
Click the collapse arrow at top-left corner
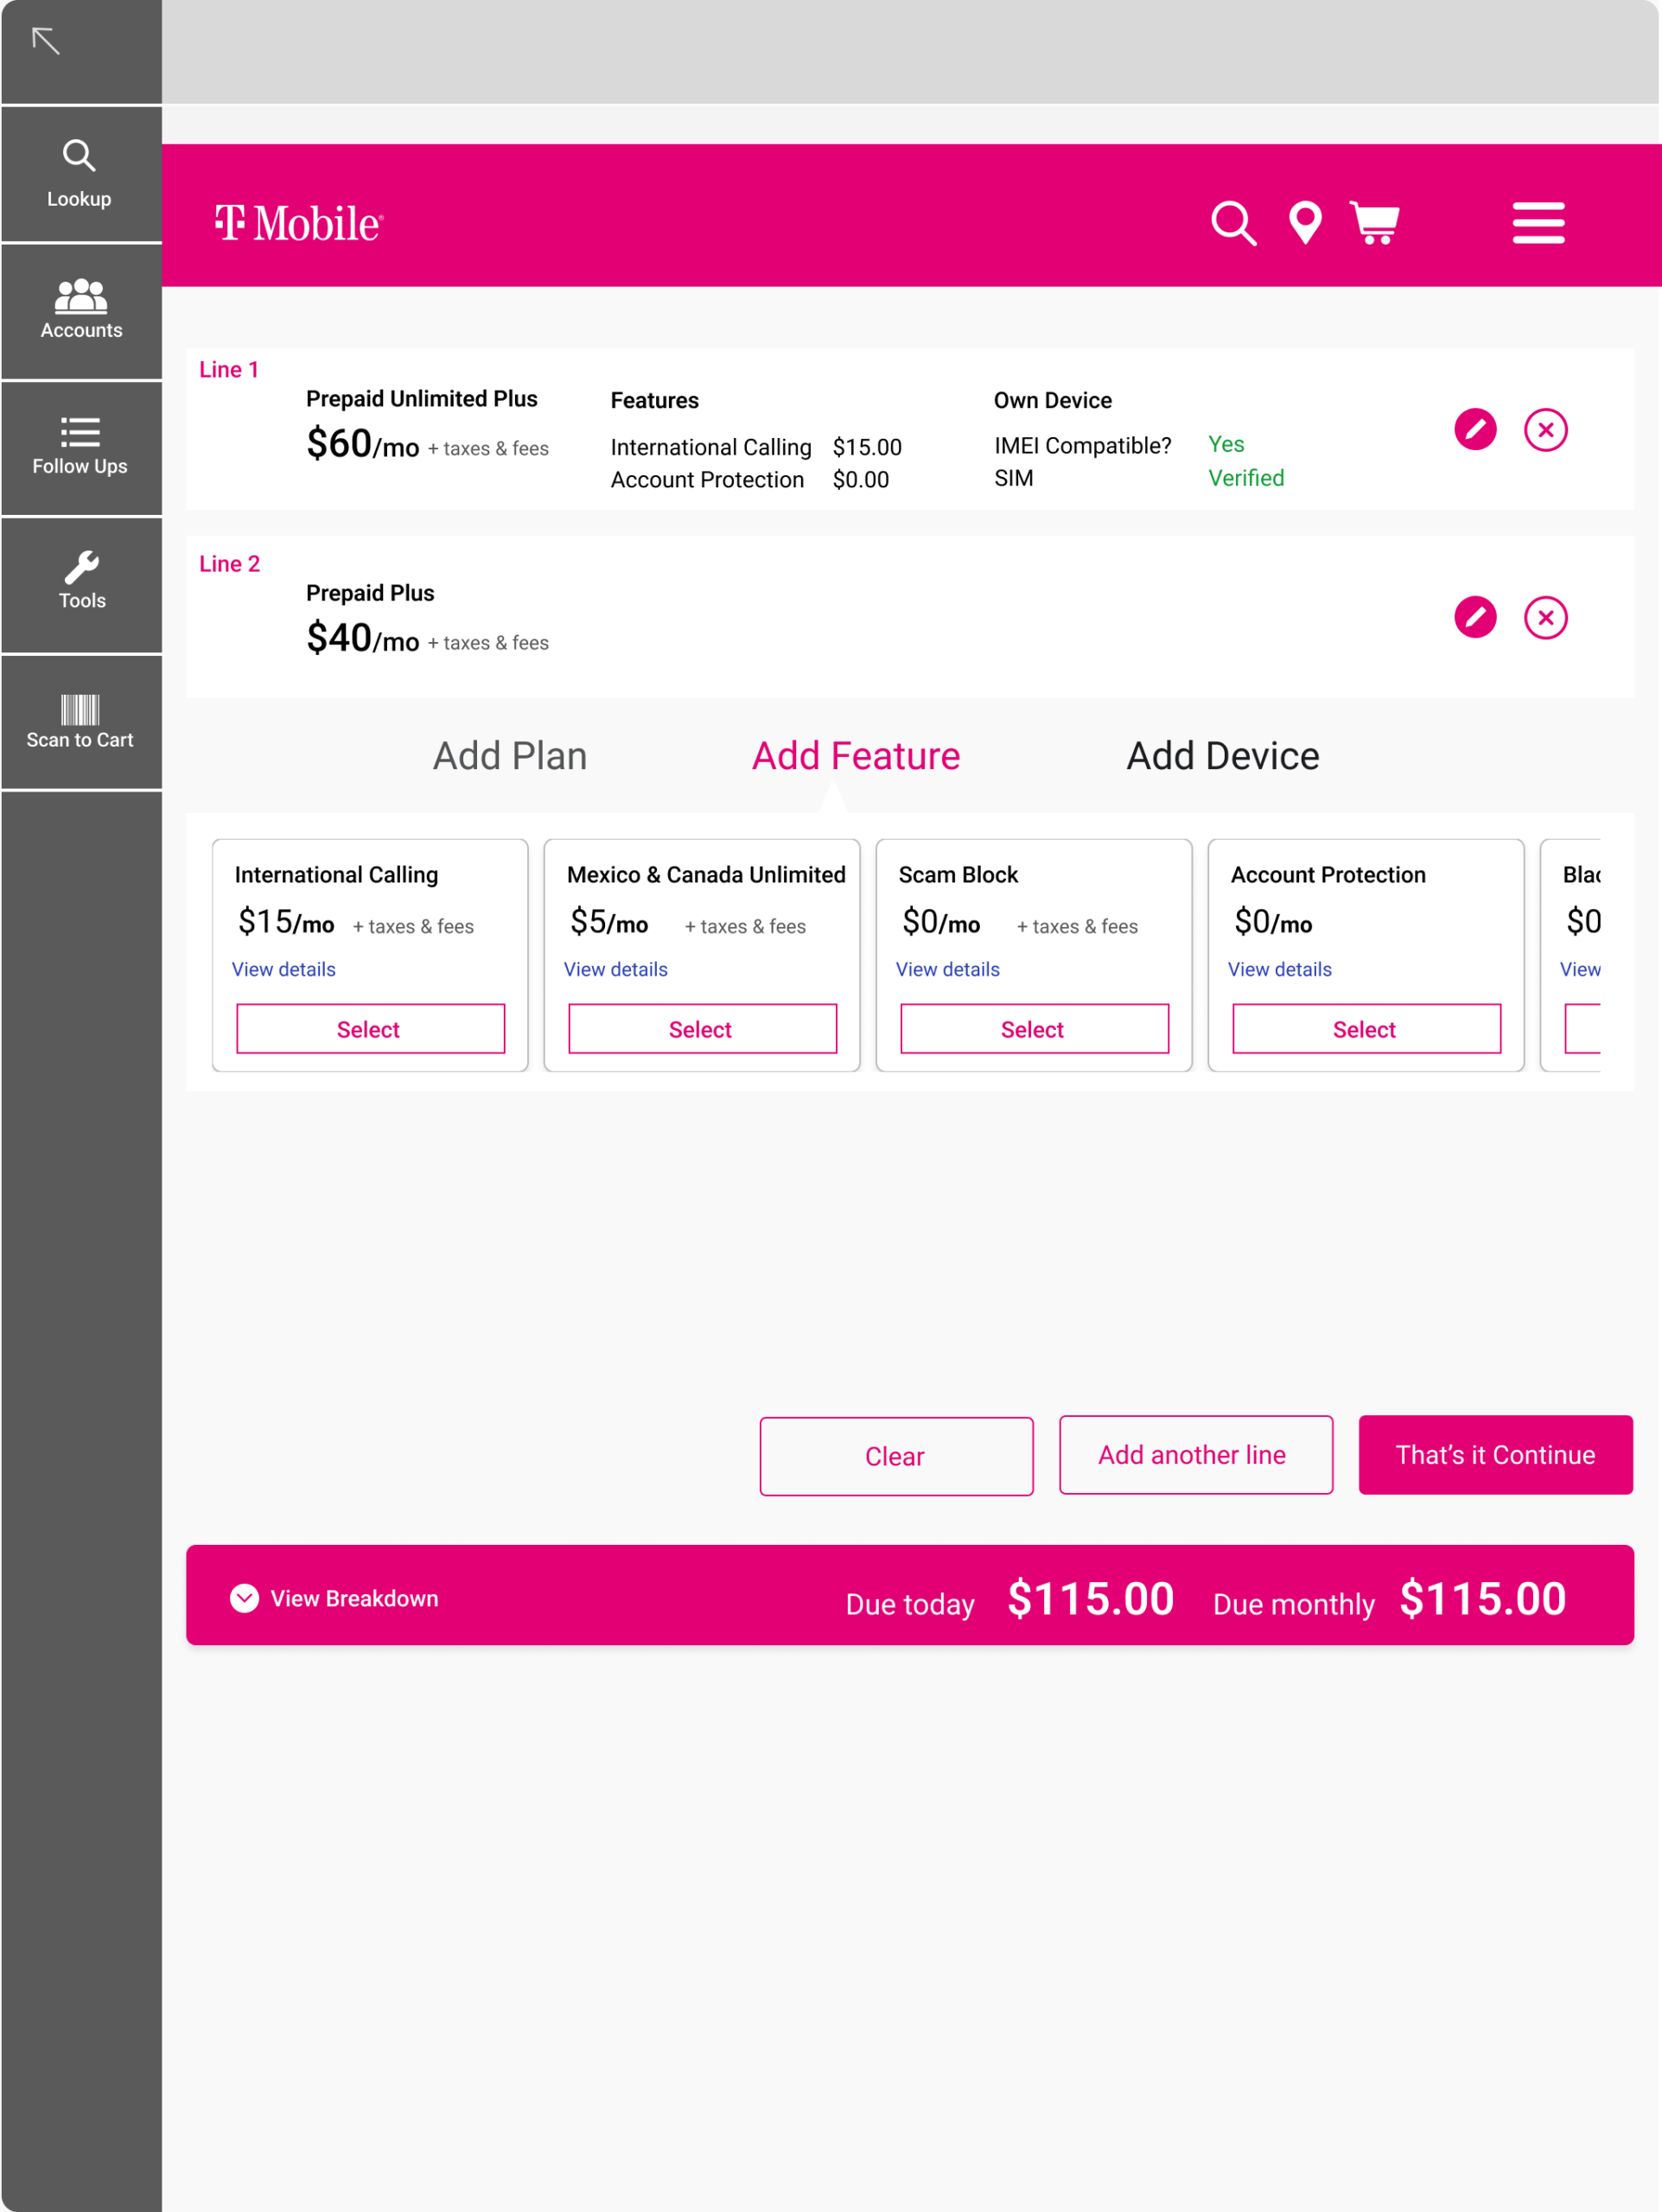click(x=46, y=41)
